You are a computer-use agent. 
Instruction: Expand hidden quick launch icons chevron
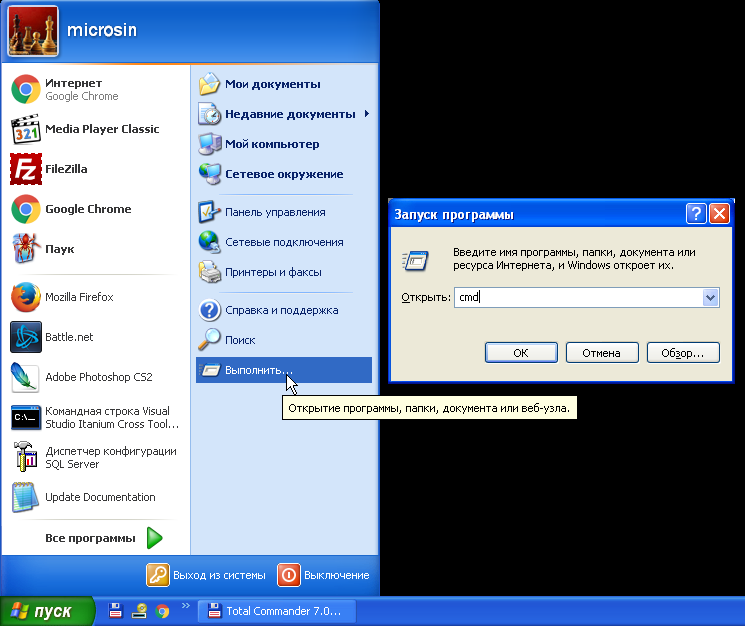pos(186,606)
